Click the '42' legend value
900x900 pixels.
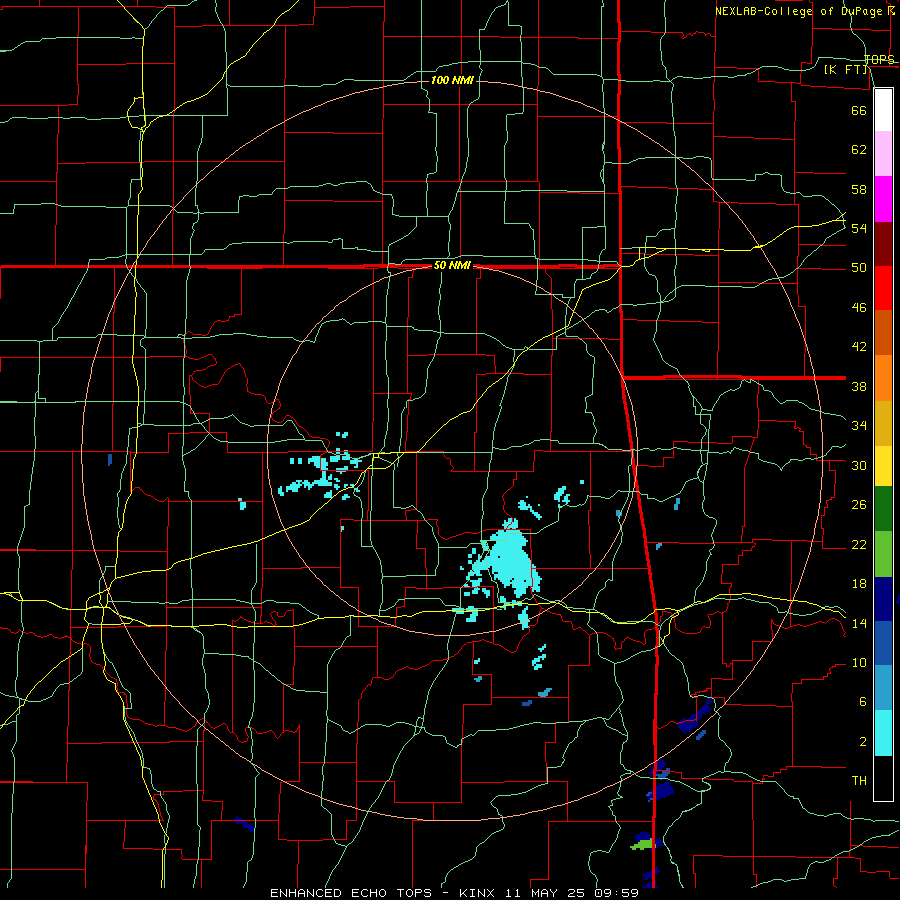(x=859, y=347)
